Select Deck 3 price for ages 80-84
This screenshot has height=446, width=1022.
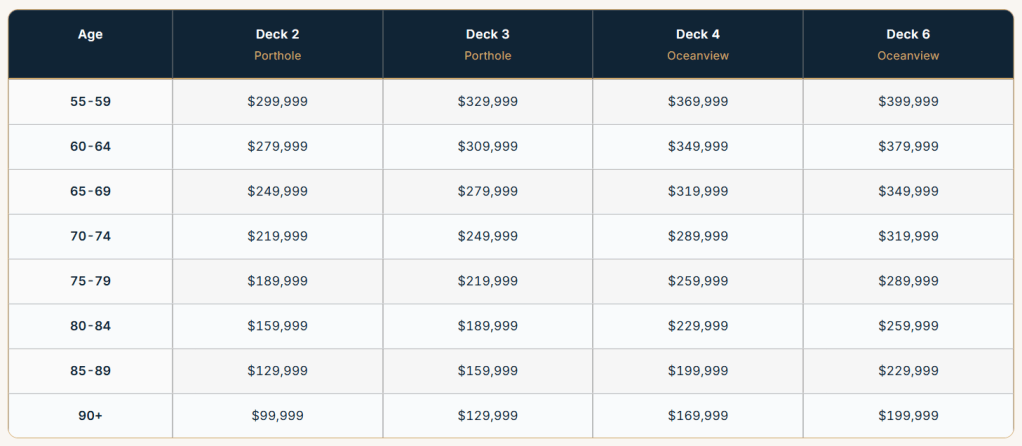(487, 326)
